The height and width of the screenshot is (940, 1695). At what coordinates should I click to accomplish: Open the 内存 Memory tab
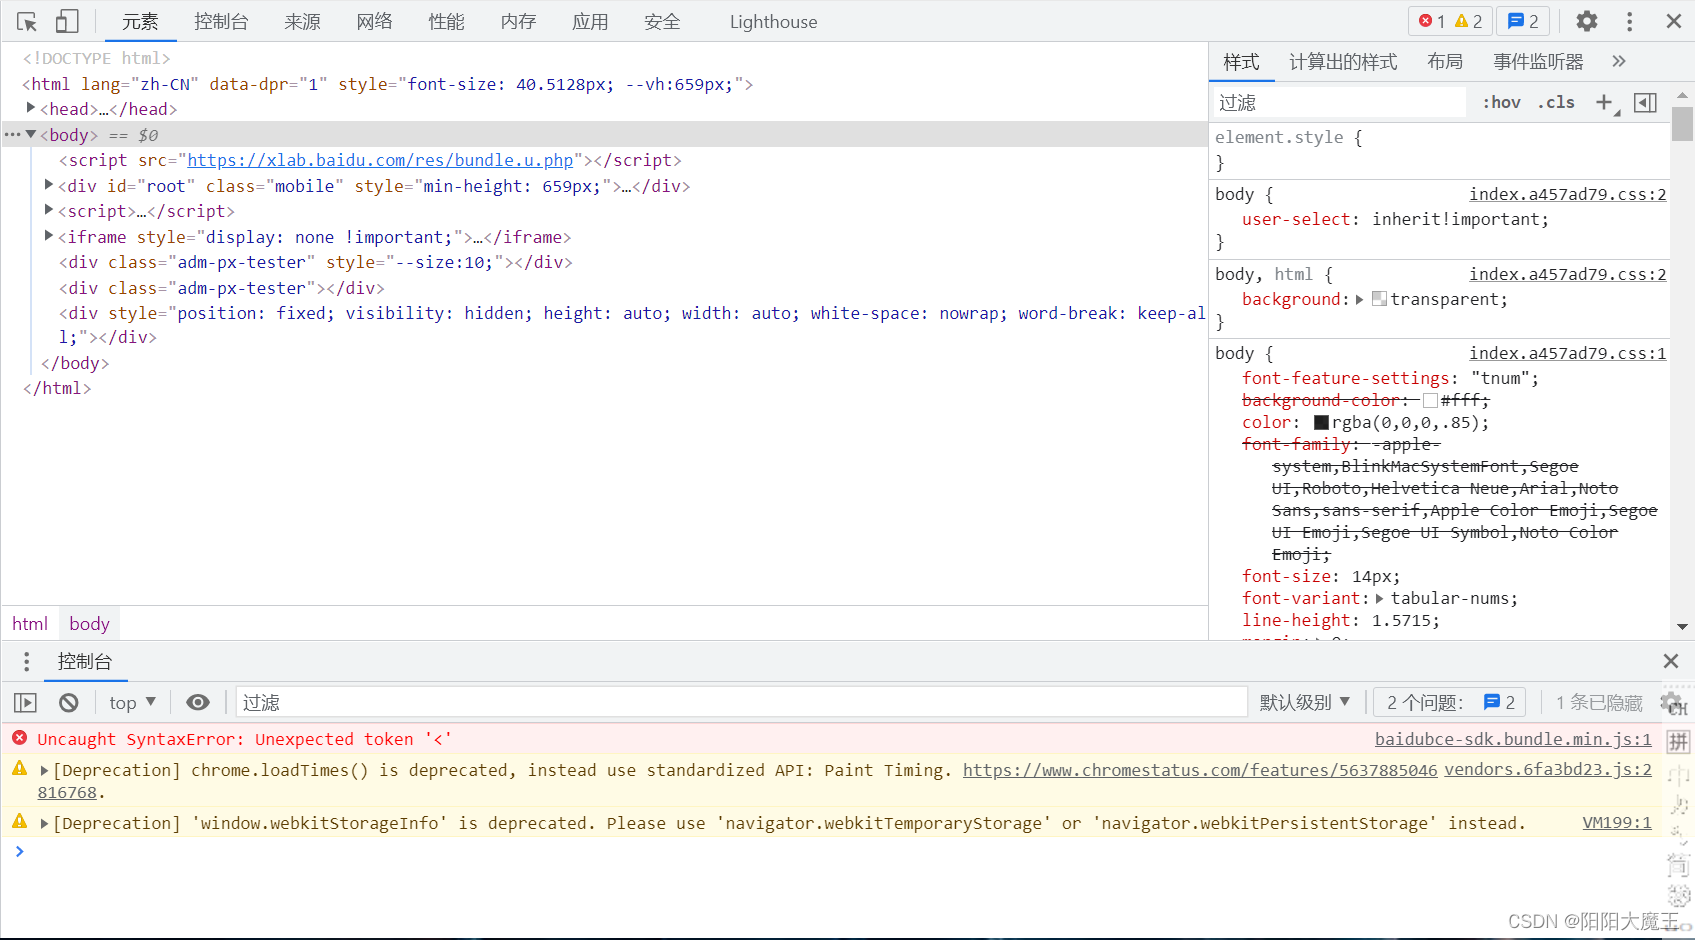coord(518,21)
